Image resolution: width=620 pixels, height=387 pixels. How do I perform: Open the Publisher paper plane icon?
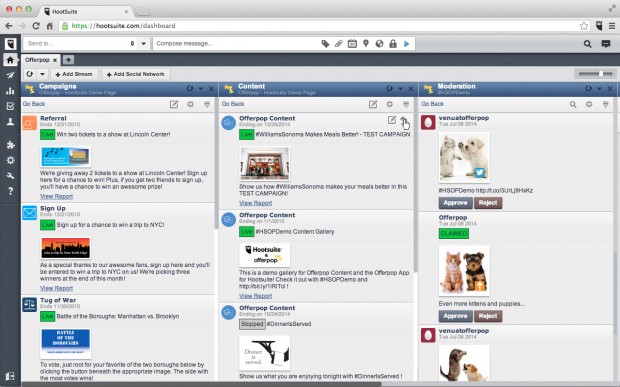10,75
